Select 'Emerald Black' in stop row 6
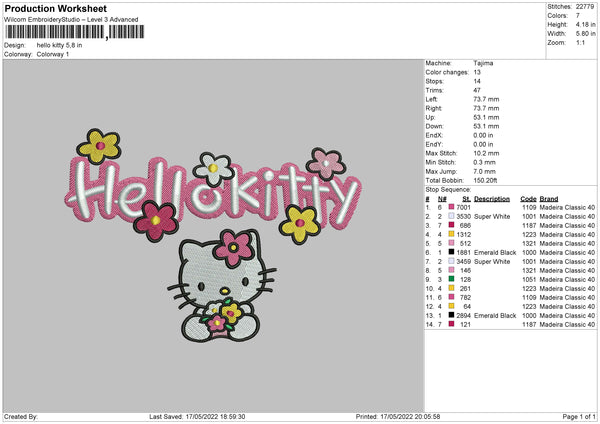 (x=495, y=253)
